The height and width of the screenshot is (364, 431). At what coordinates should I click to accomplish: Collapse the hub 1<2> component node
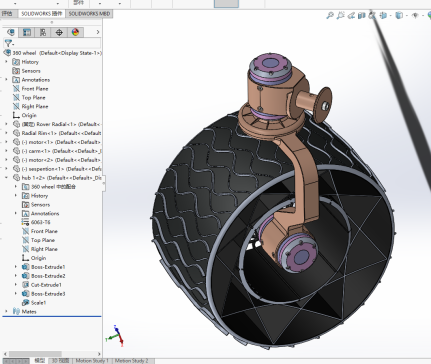coord(6,178)
